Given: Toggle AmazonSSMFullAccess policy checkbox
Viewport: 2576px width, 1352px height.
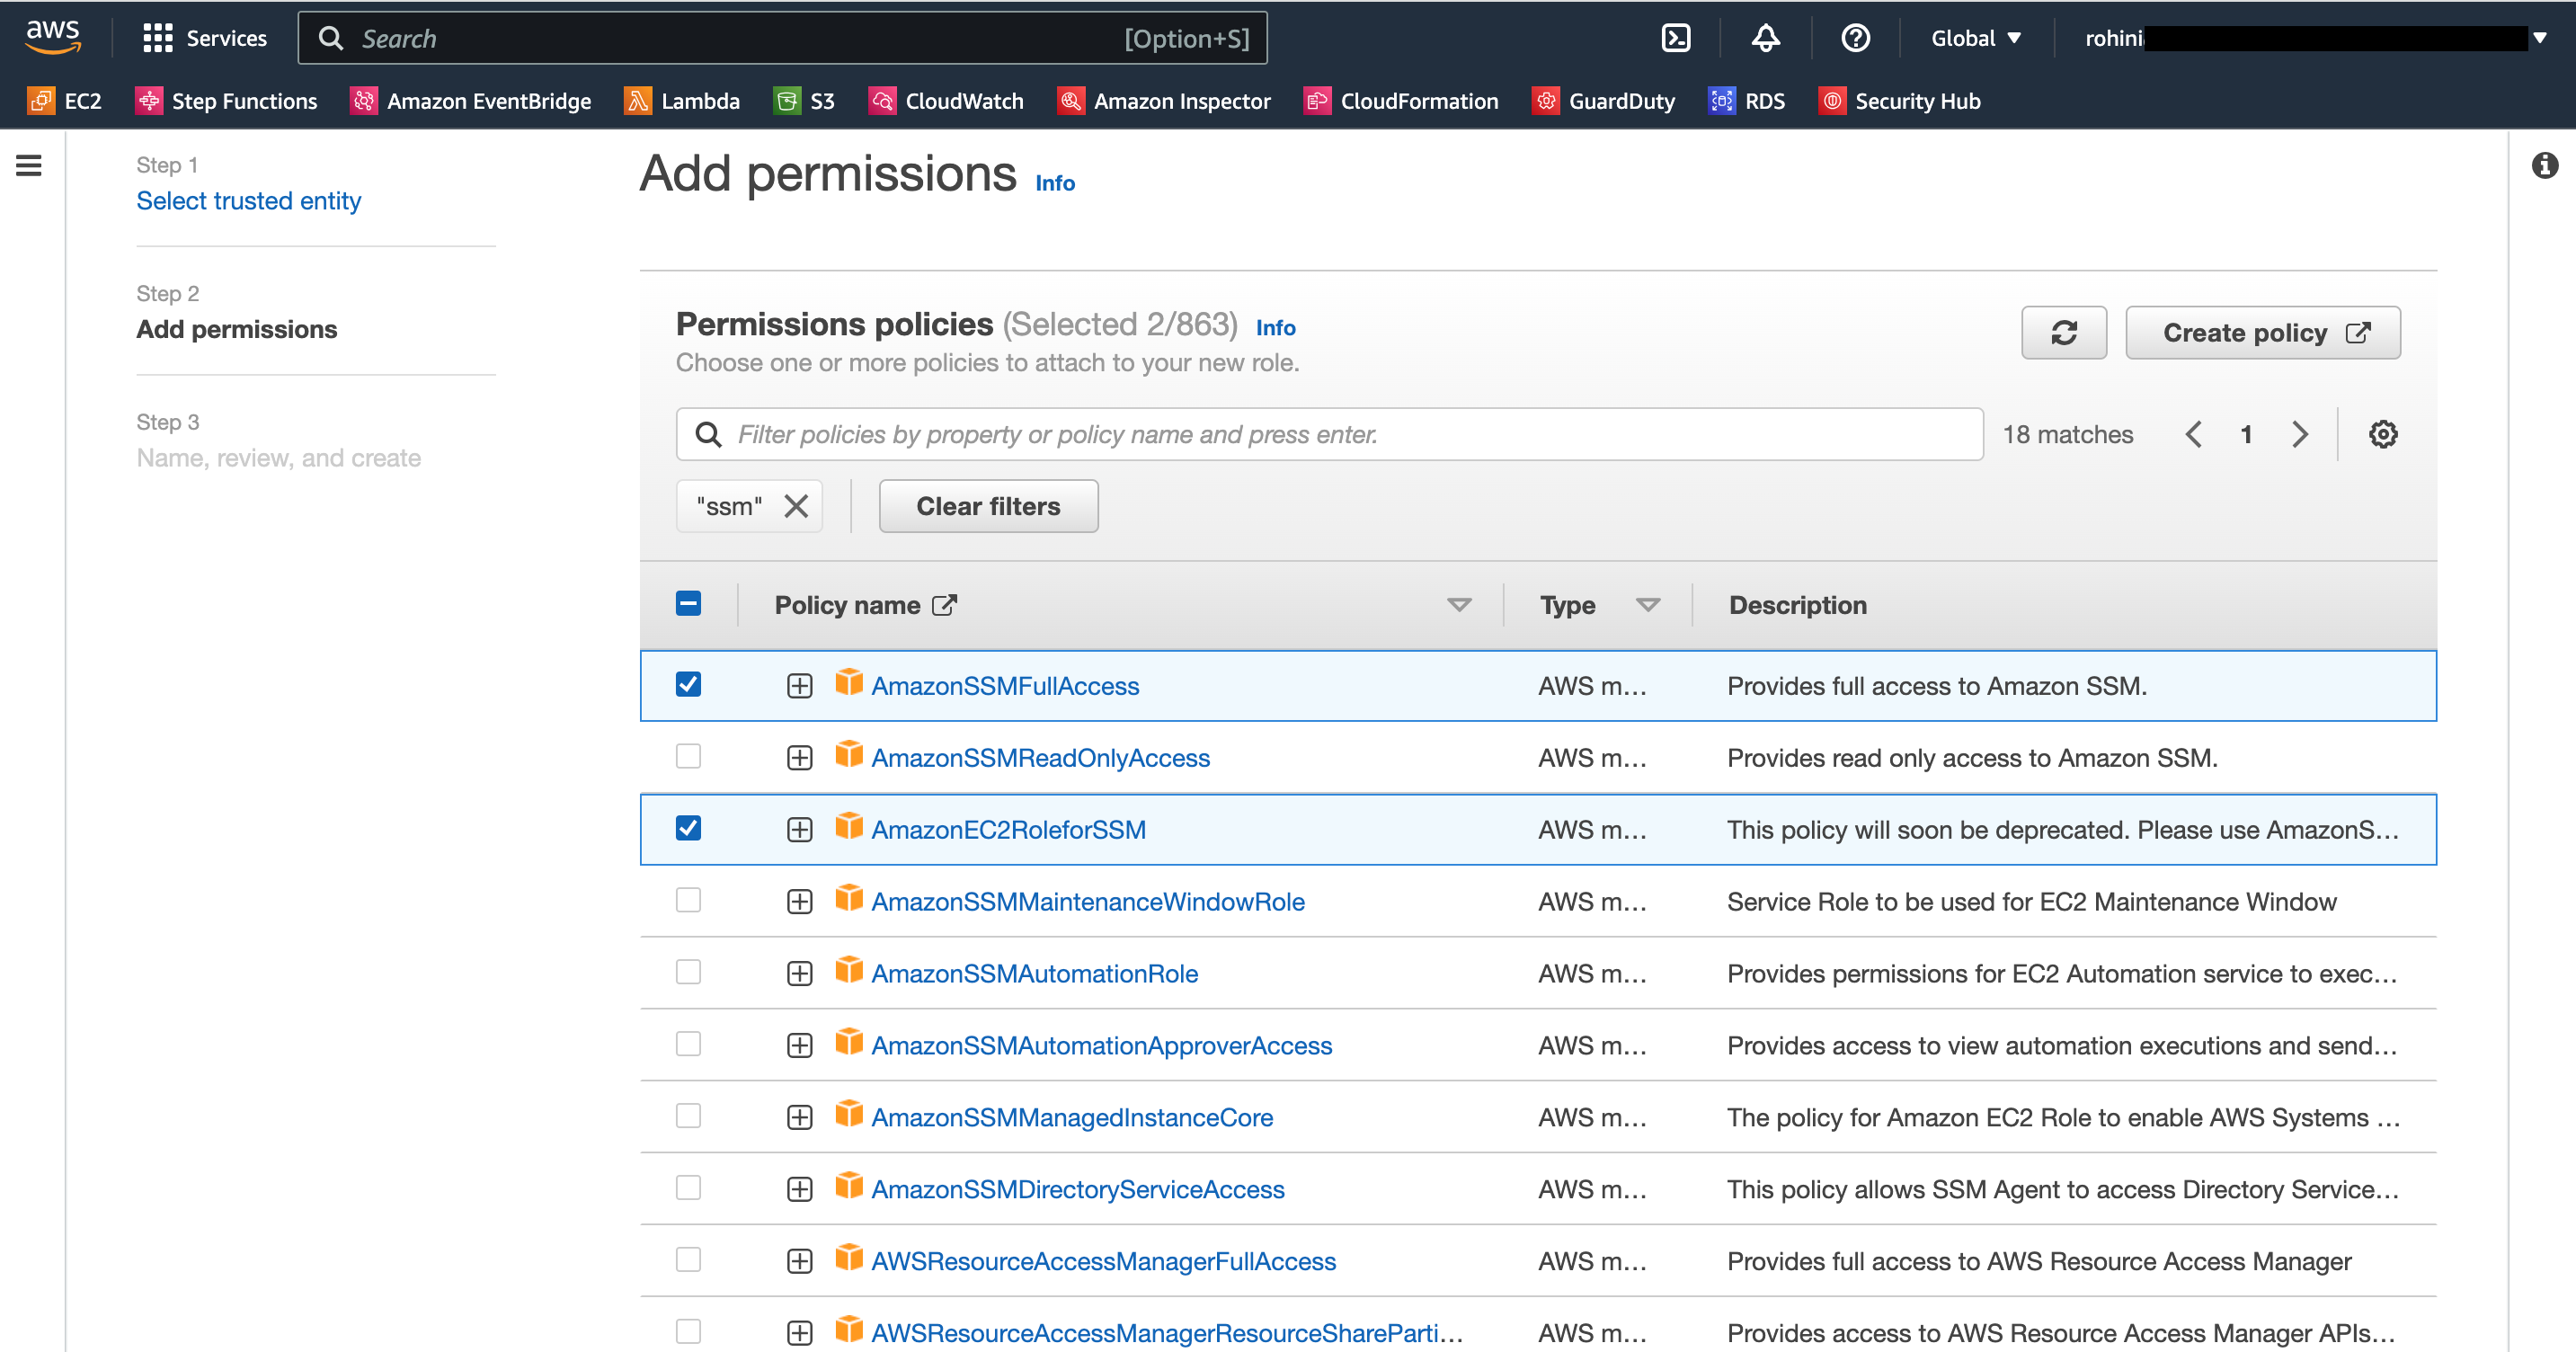Looking at the screenshot, I should [x=688, y=684].
